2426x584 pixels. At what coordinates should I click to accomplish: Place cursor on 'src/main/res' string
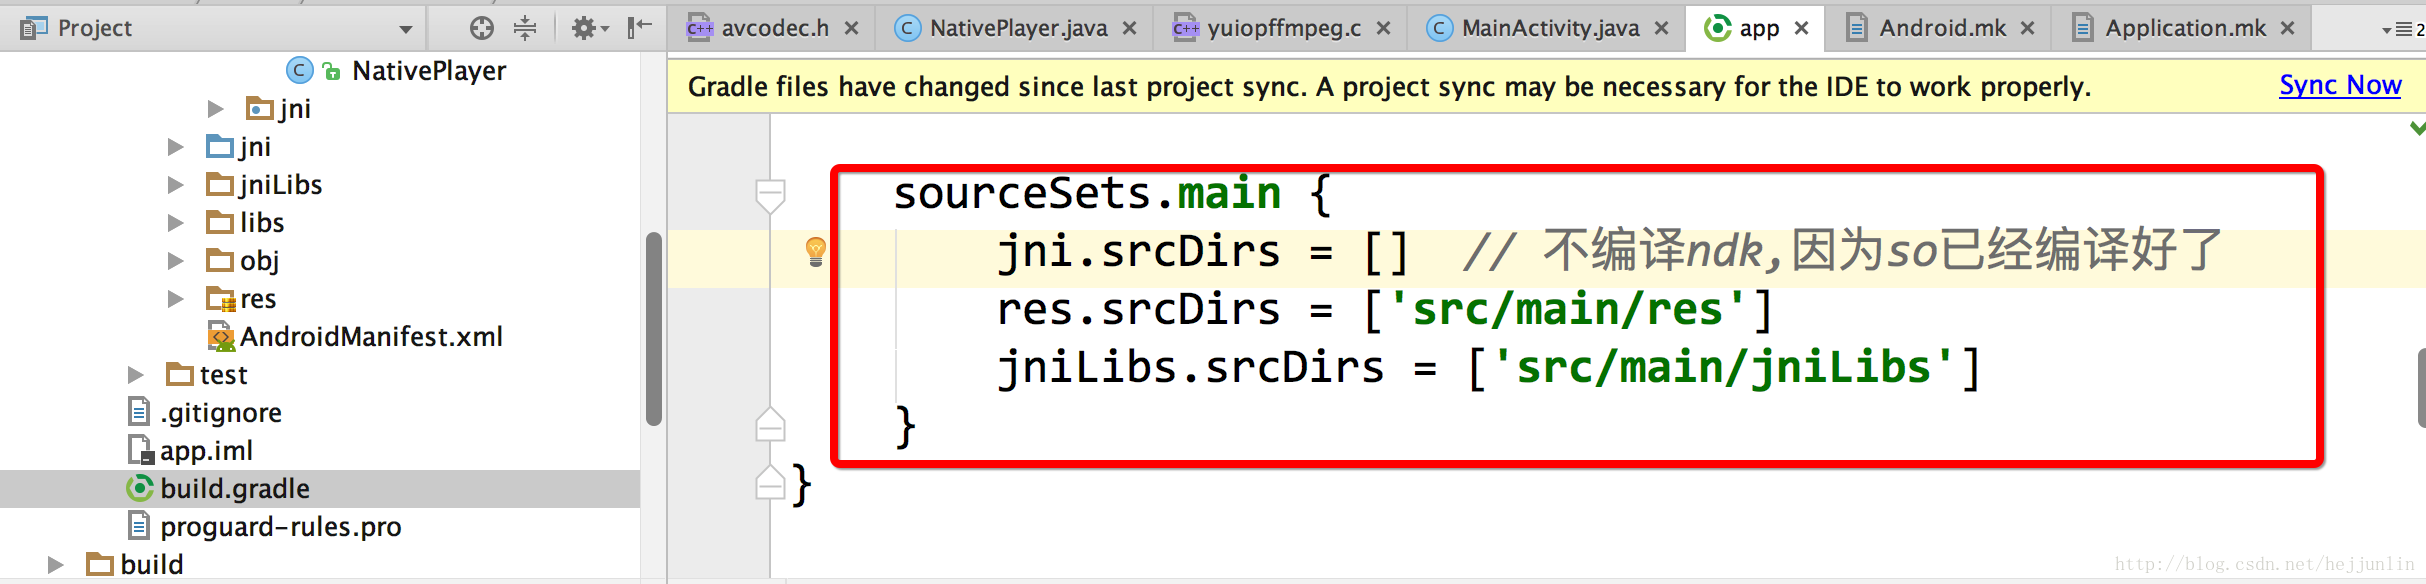(1567, 309)
